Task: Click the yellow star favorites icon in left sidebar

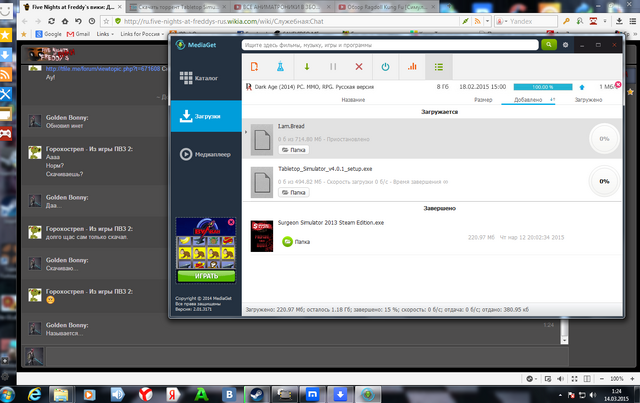Action: coord(6,35)
